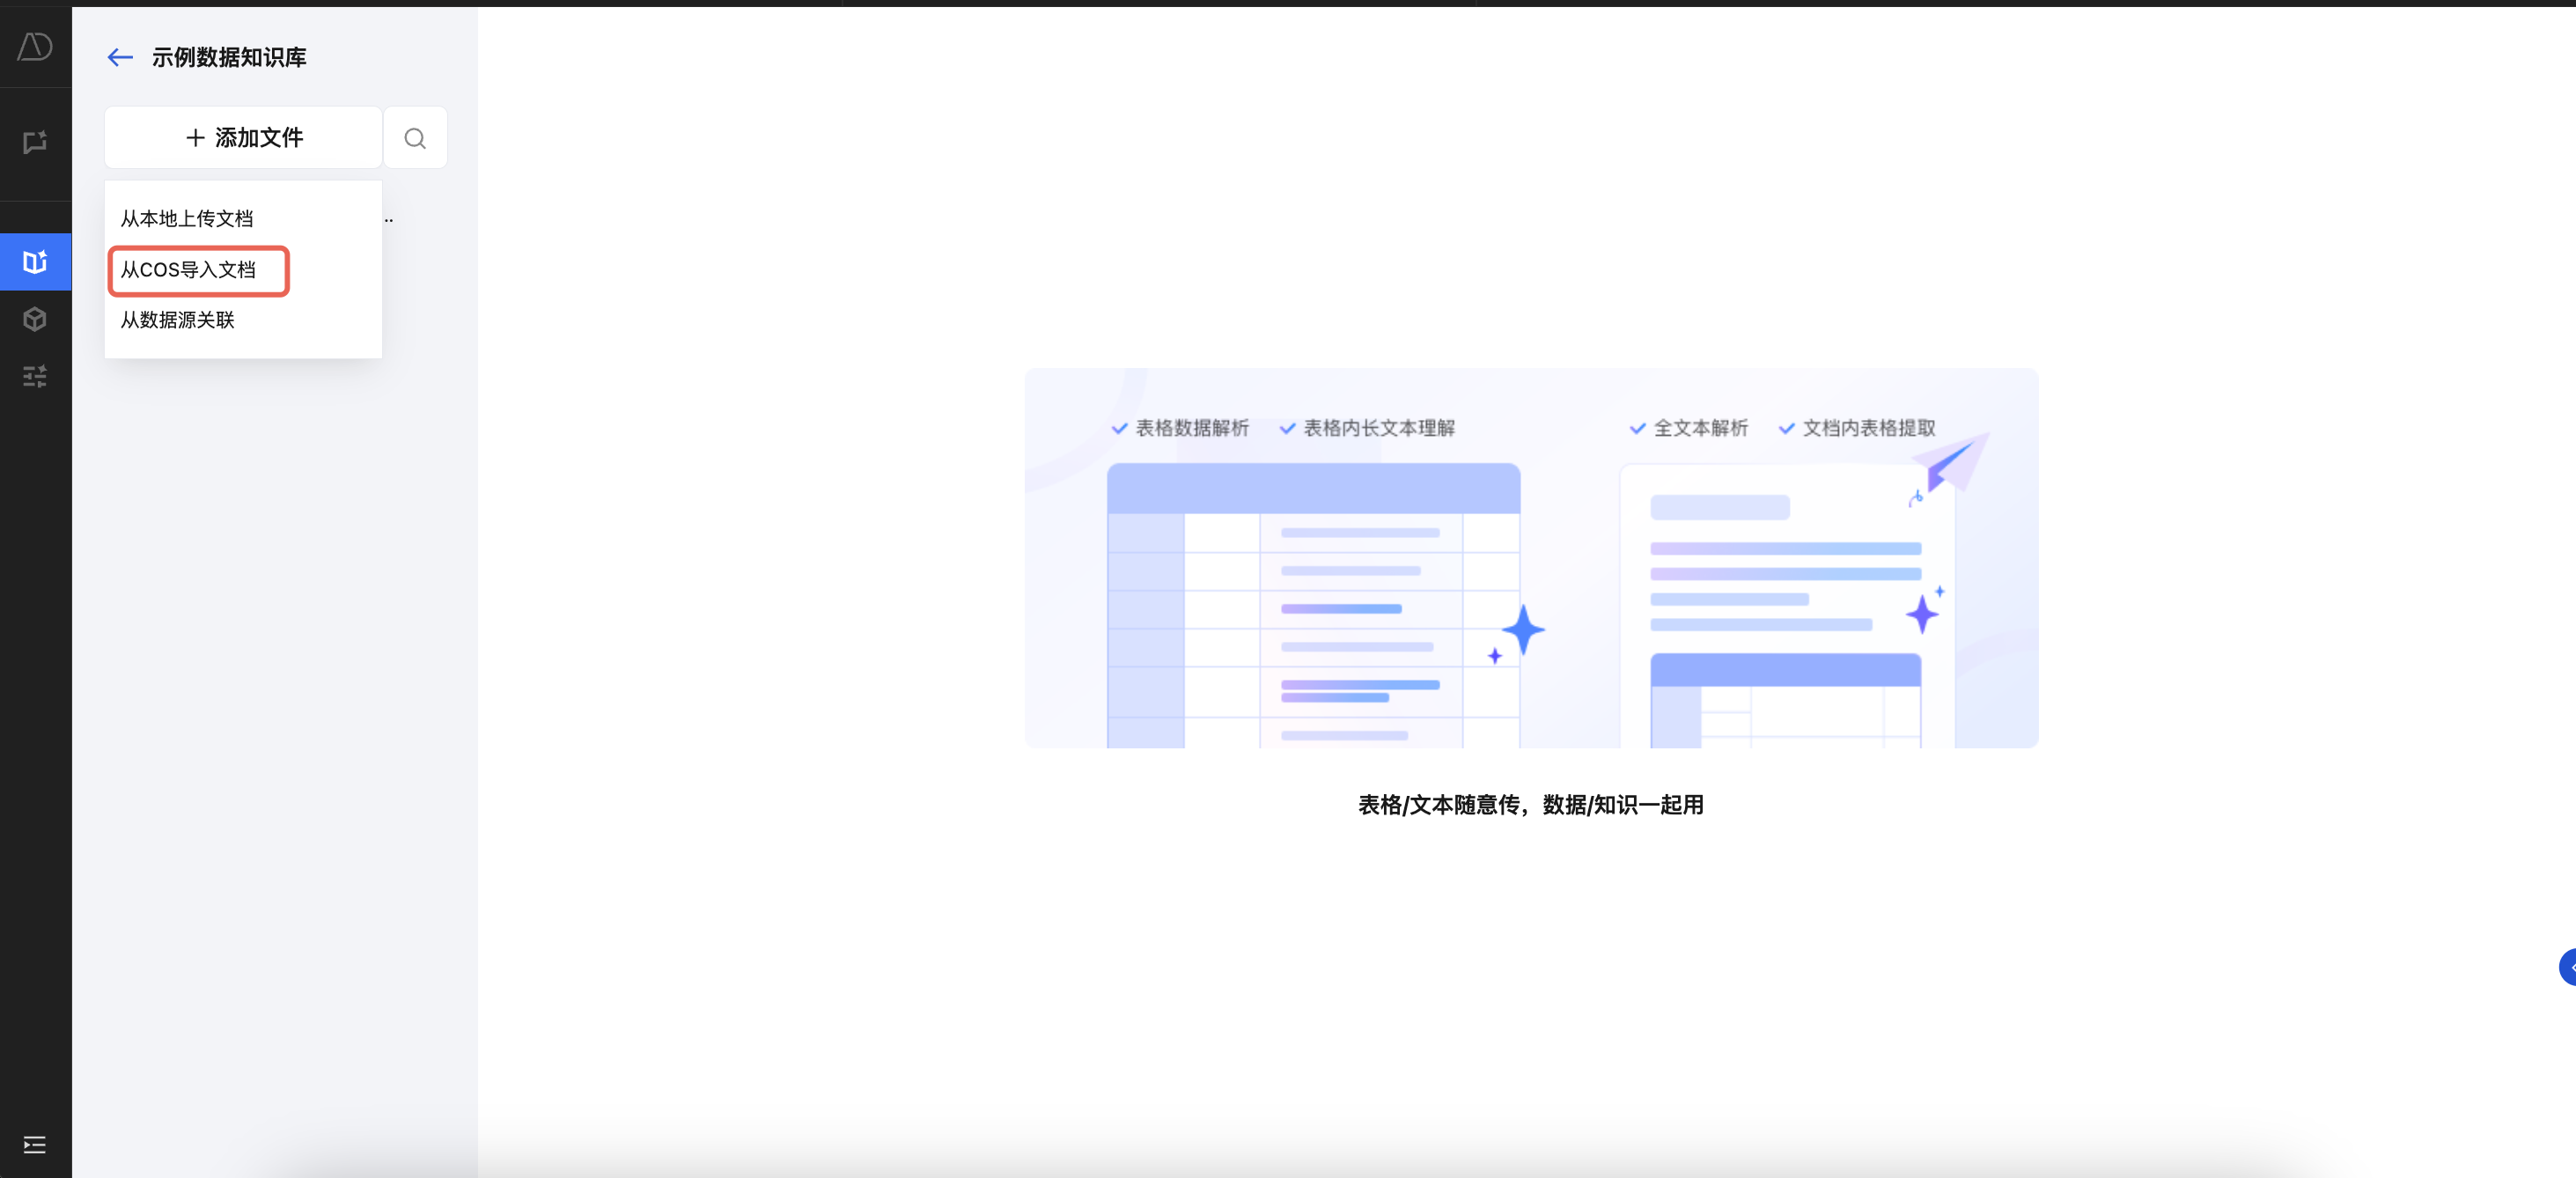Click the search magnifier icon

pyautogui.click(x=415, y=138)
